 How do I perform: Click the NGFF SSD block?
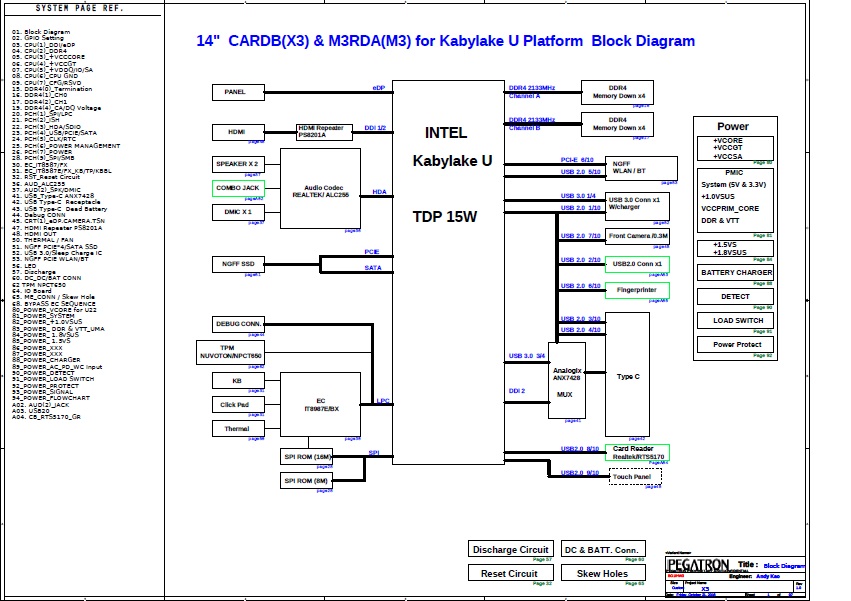pyautogui.click(x=238, y=264)
